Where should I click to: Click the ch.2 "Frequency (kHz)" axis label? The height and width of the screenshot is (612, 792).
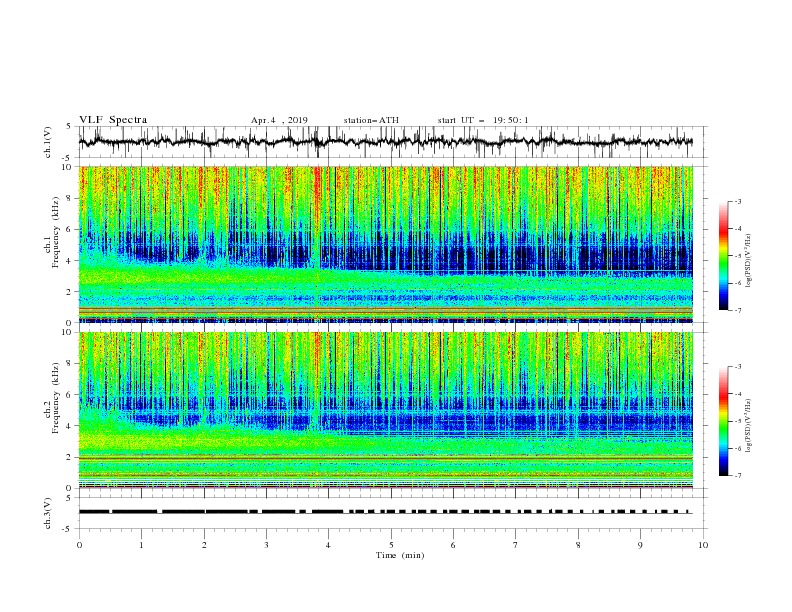coord(56,398)
